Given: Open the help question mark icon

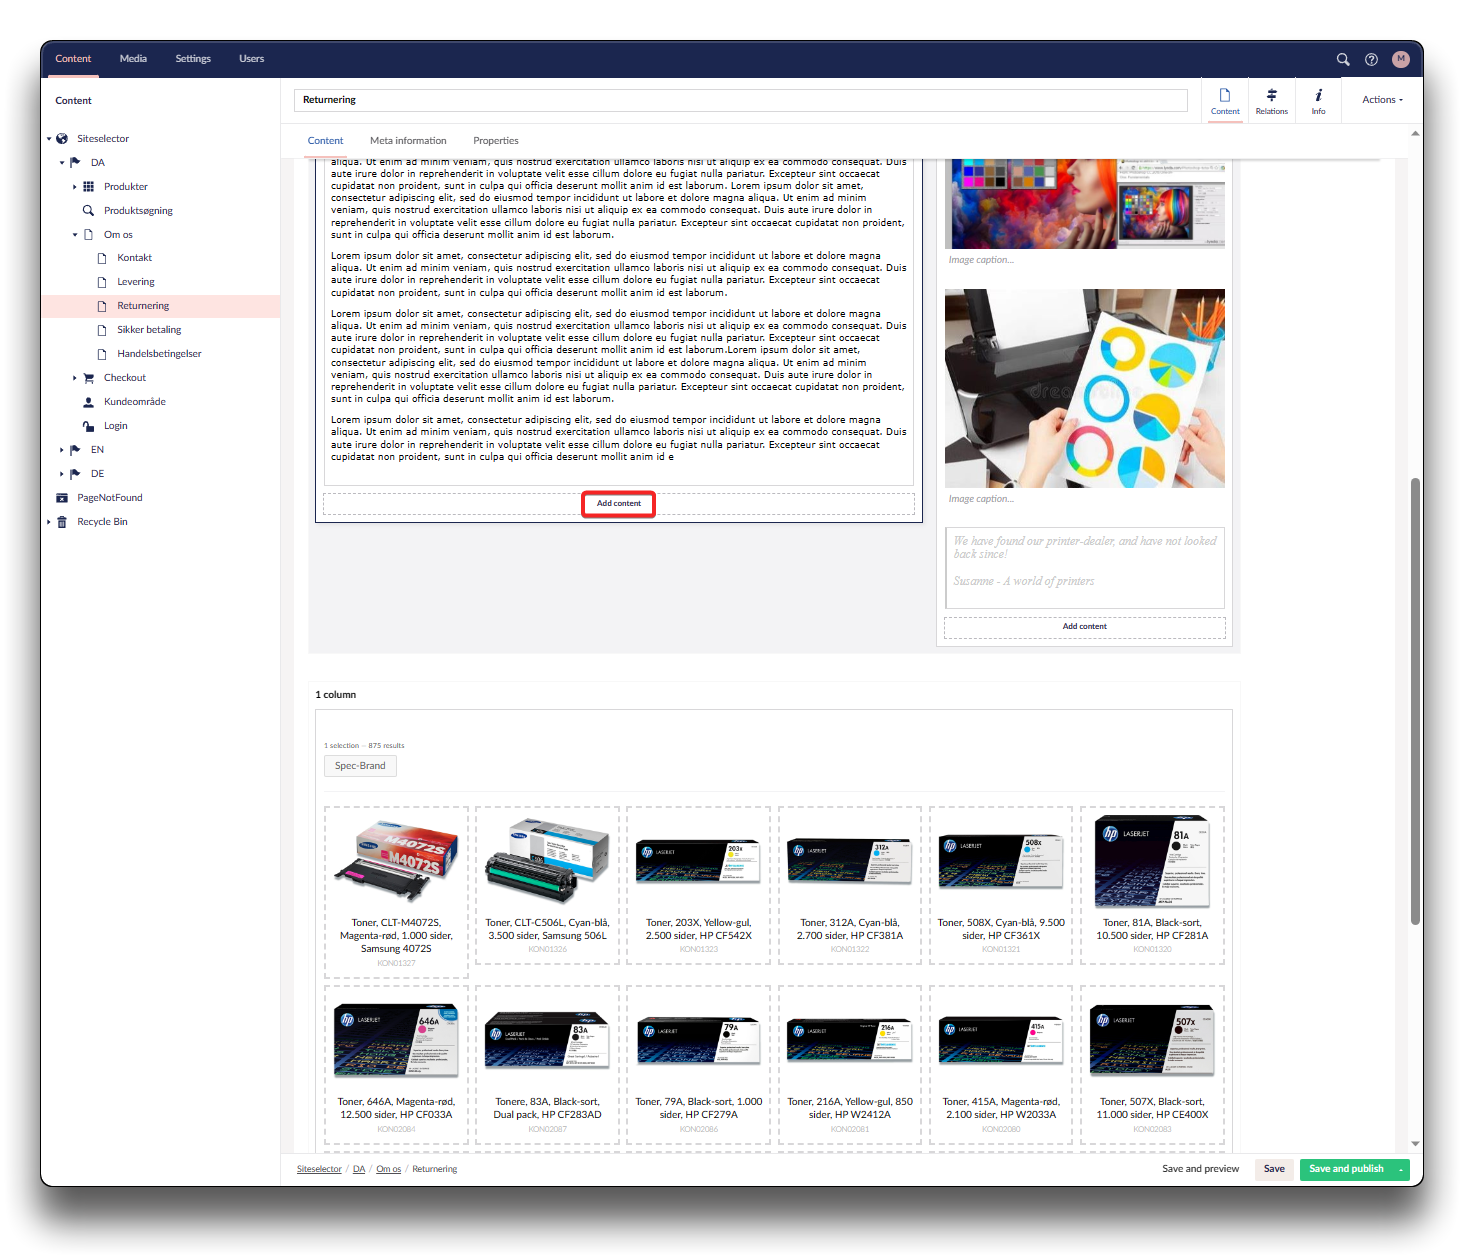Looking at the screenshot, I should click(1371, 59).
